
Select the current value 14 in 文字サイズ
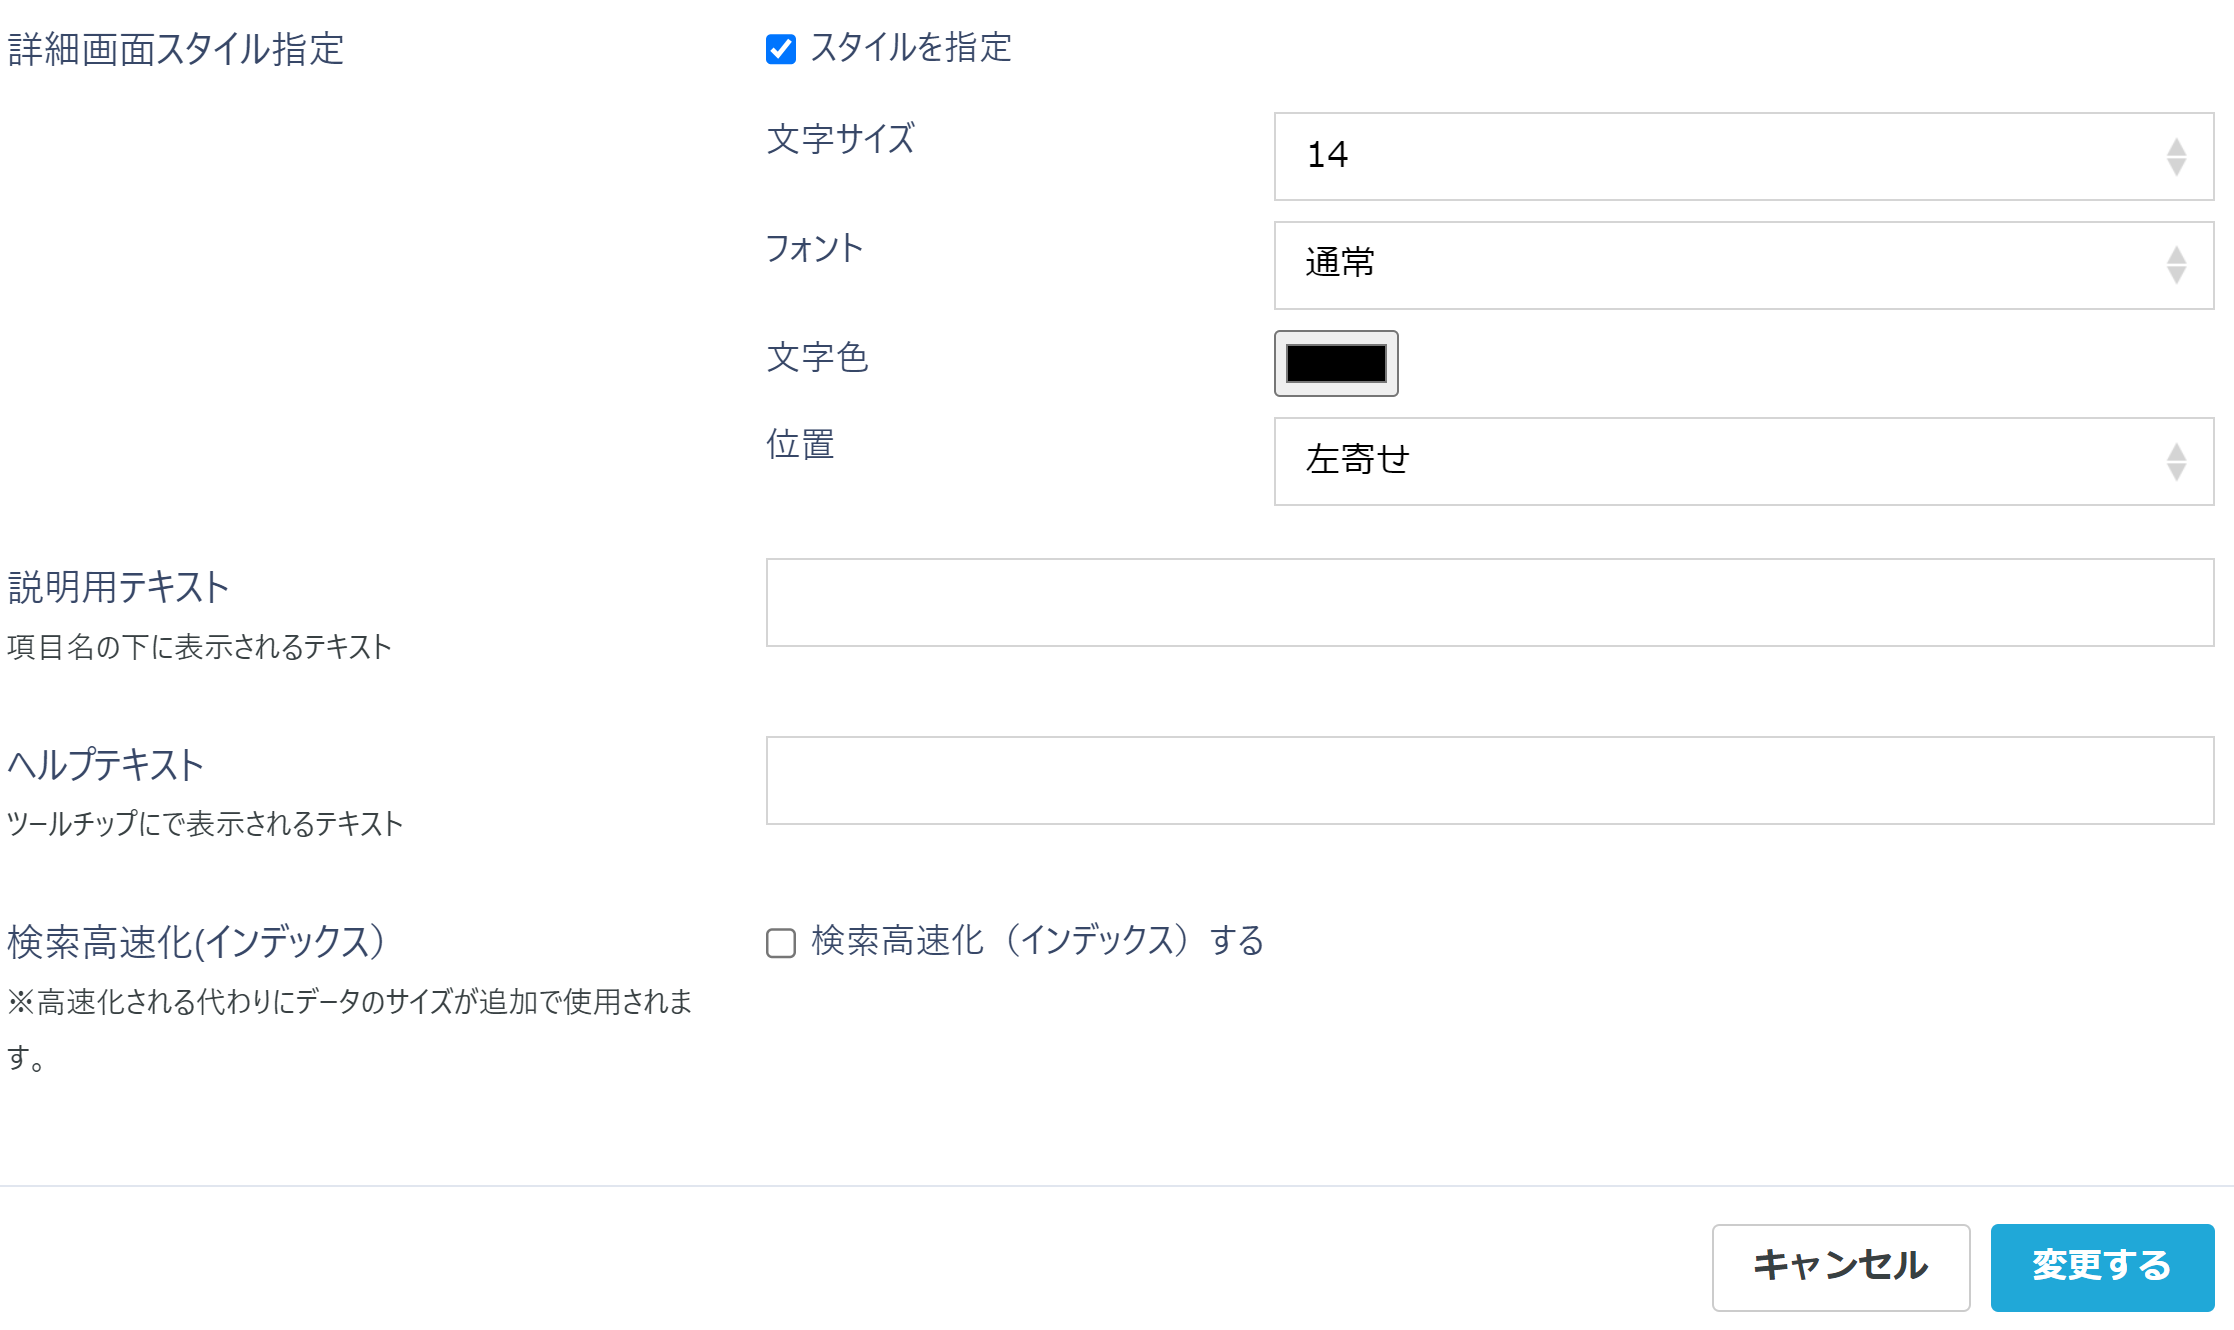(1327, 156)
